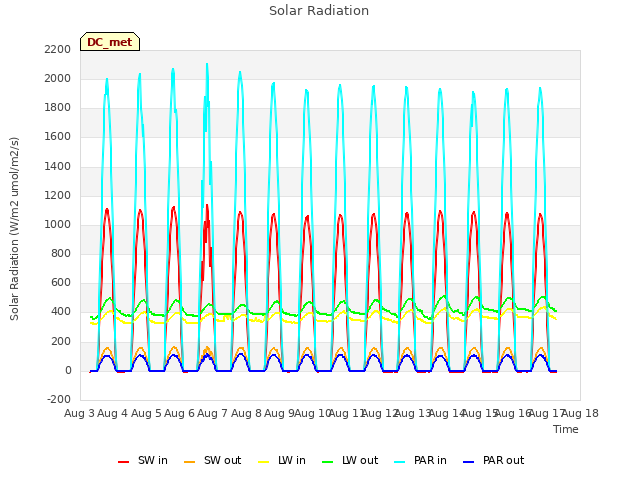Click the DC_met annotation label

click(x=110, y=42)
